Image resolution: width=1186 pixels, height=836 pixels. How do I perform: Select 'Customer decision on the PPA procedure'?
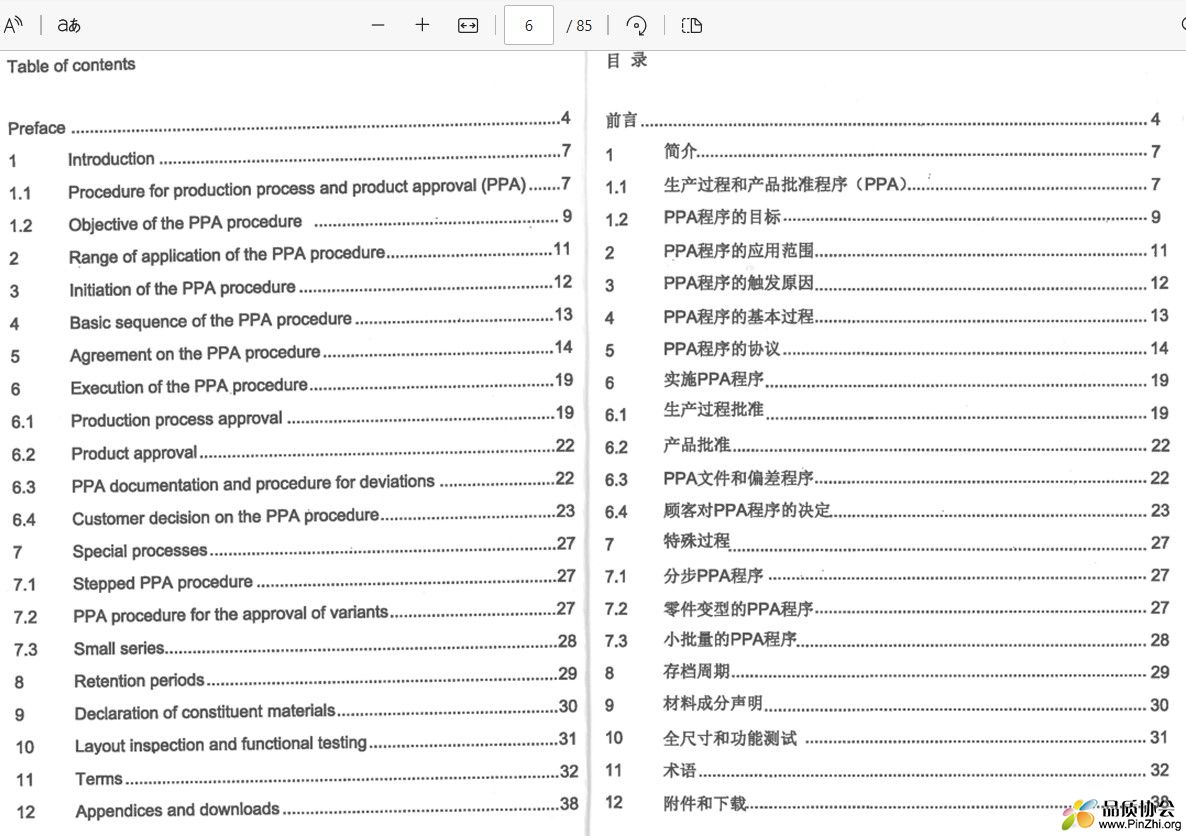[x=225, y=517]
